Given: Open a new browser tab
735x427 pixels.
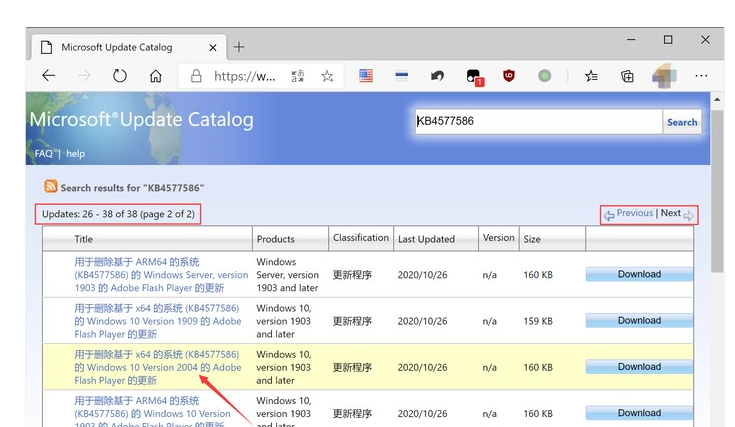Looking at the screenshot, I should click(x=239, y=47).
